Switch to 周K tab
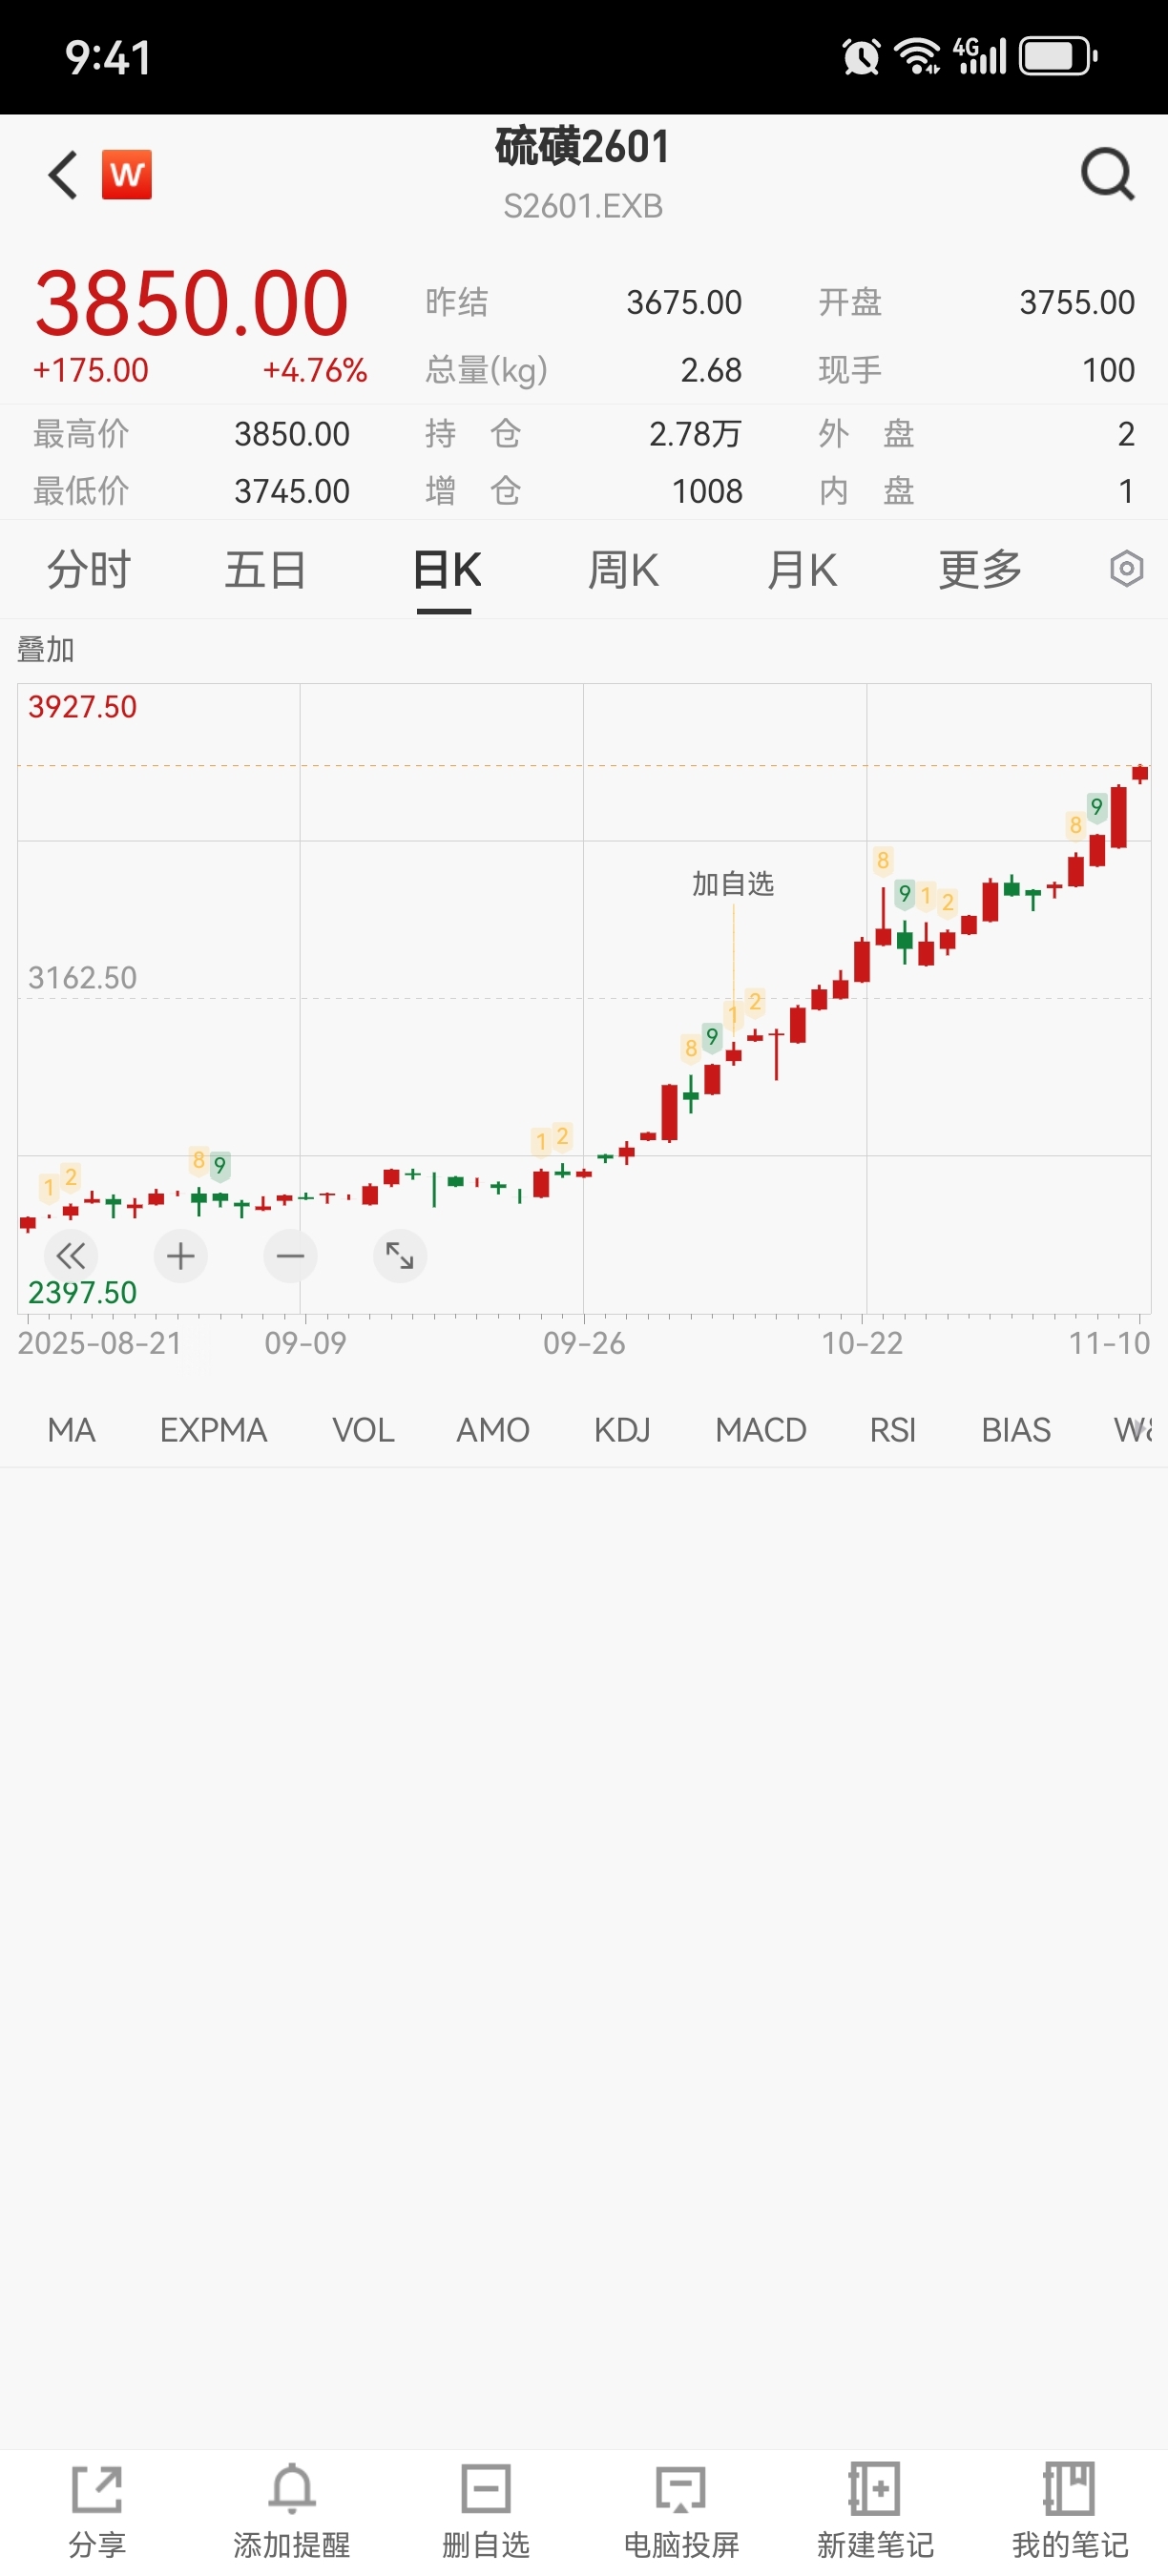 [x=623, y=570]
